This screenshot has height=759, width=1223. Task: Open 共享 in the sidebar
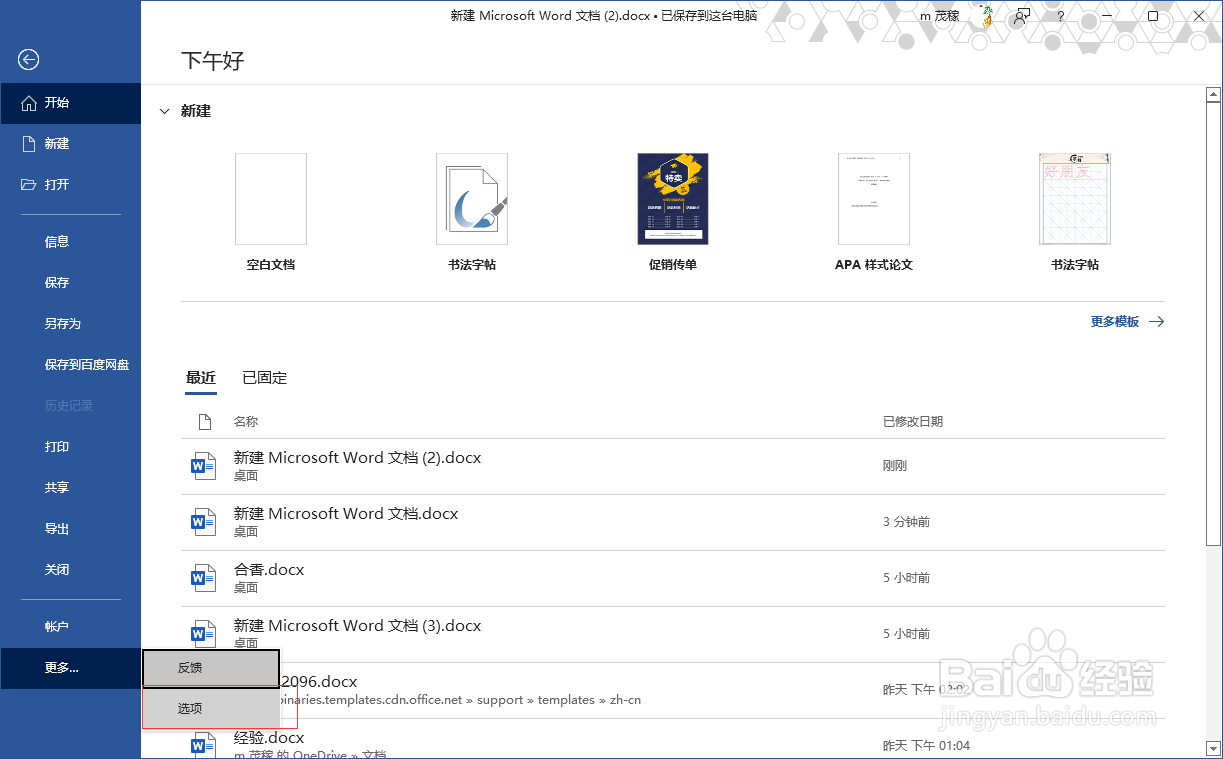[x=57, y=488]
